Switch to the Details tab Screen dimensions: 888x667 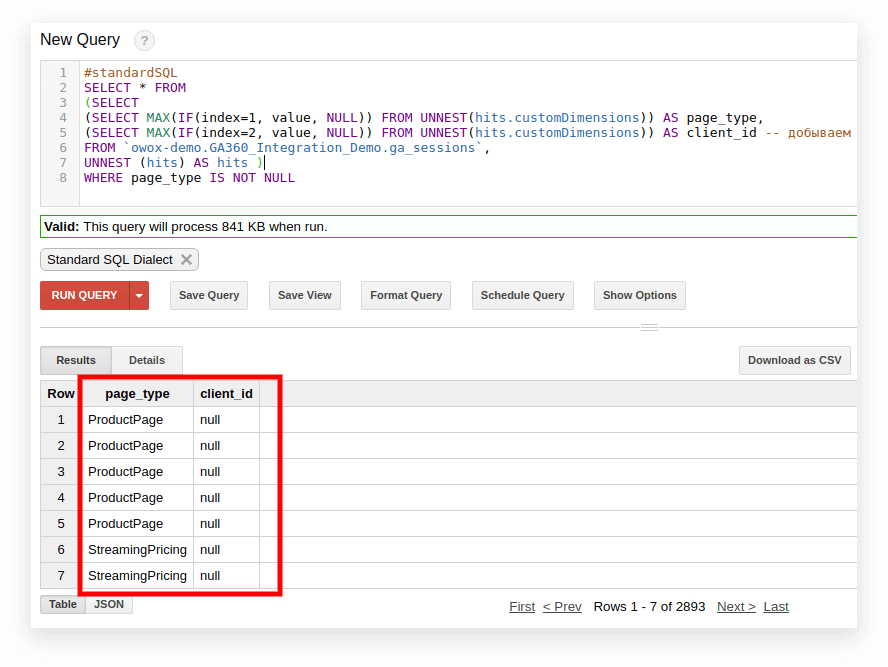[146, 360]
